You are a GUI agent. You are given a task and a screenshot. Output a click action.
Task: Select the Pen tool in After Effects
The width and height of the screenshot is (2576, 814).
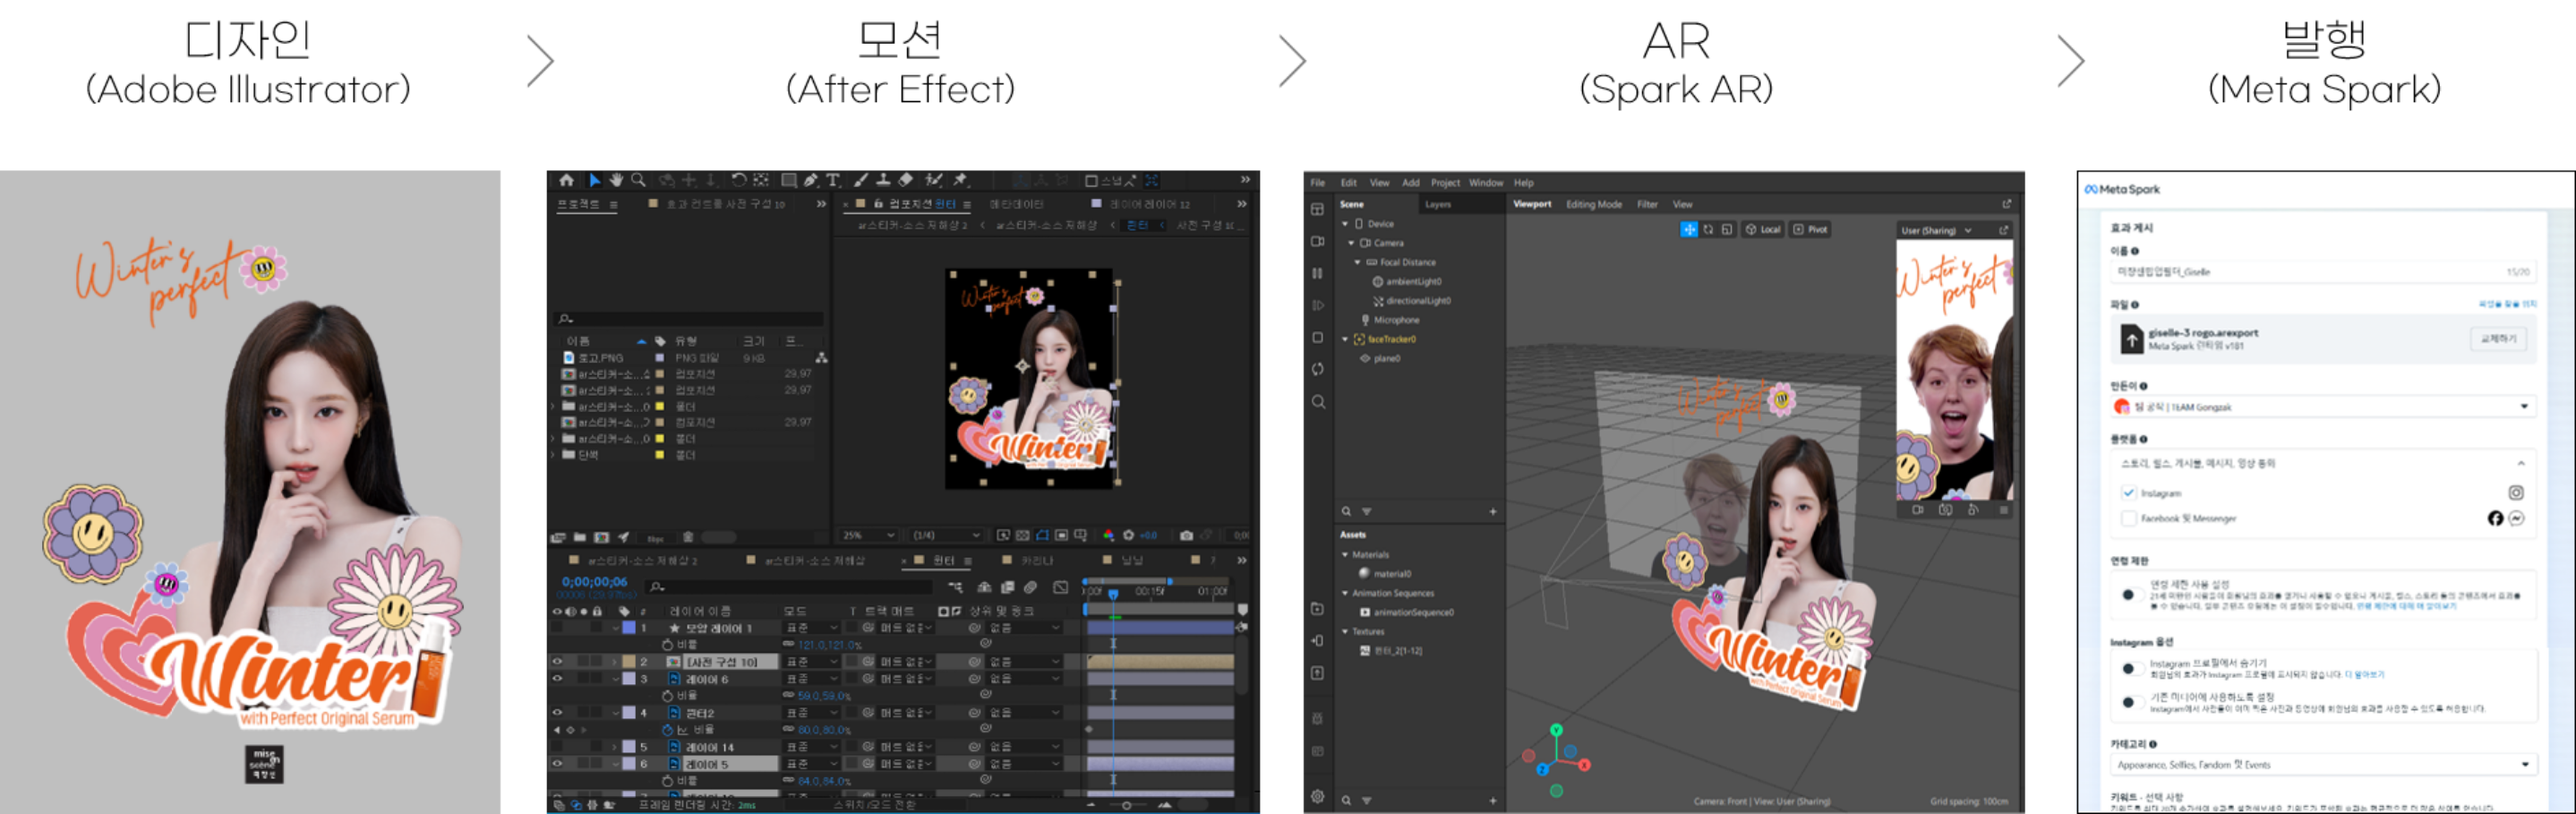coord(810,180)
